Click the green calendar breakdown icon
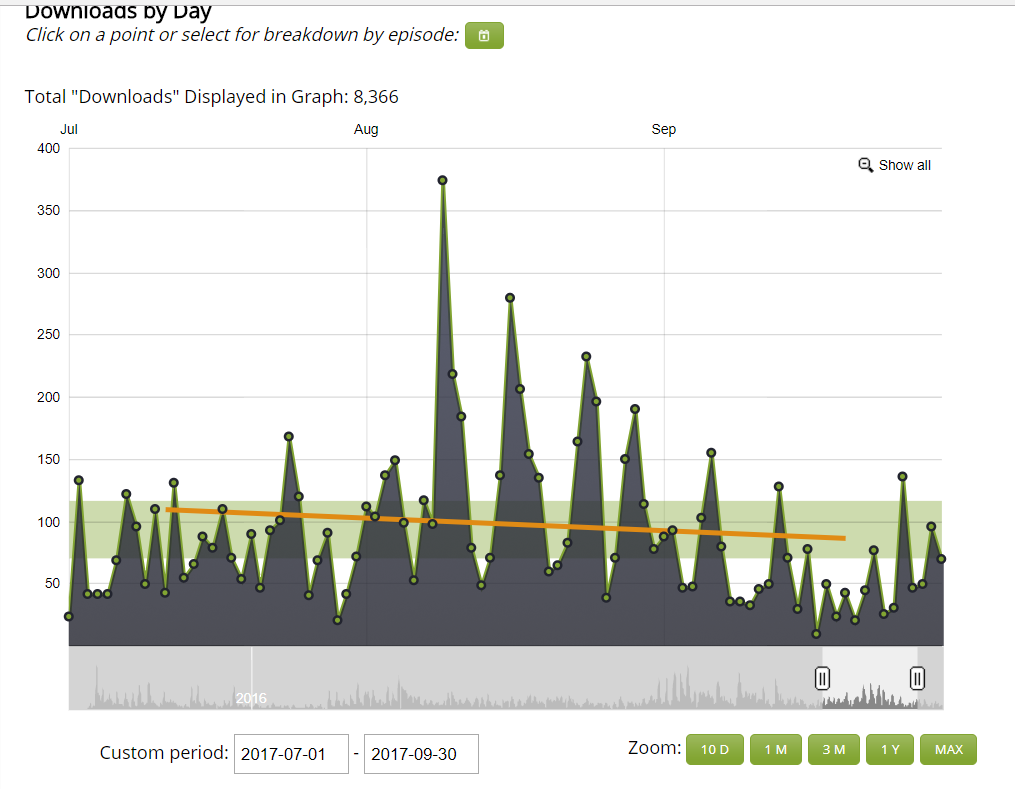The image size is (1015, 789). click(x=484, y=36)
